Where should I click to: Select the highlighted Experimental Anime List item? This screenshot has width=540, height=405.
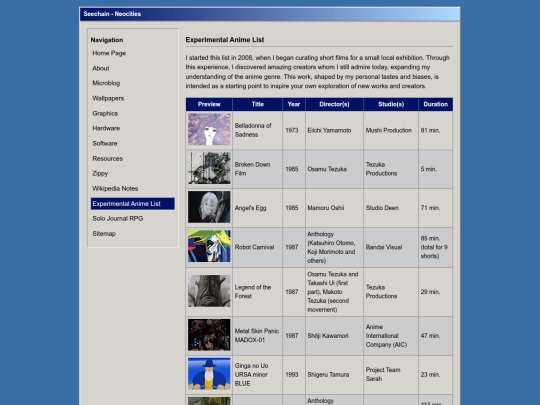(133, 204)
